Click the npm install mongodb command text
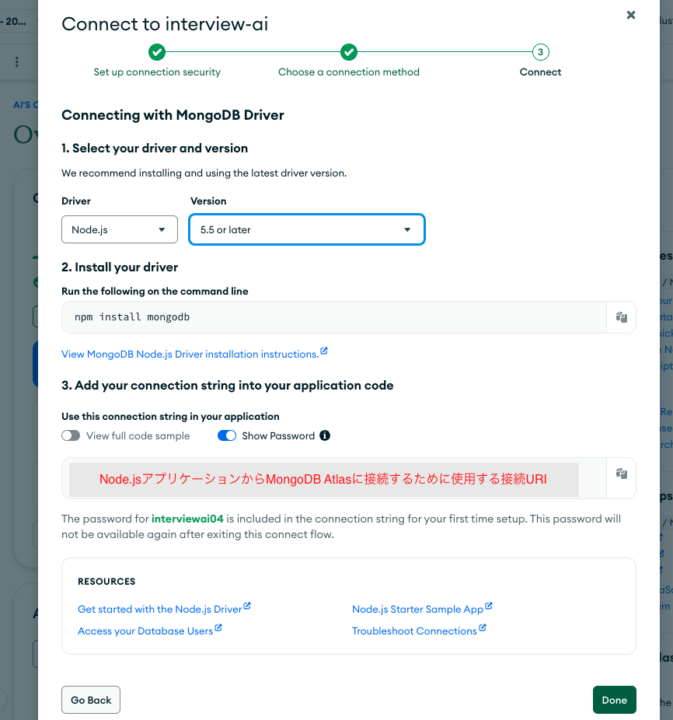Viewport: 673px width, 720px height. (132, 317)
